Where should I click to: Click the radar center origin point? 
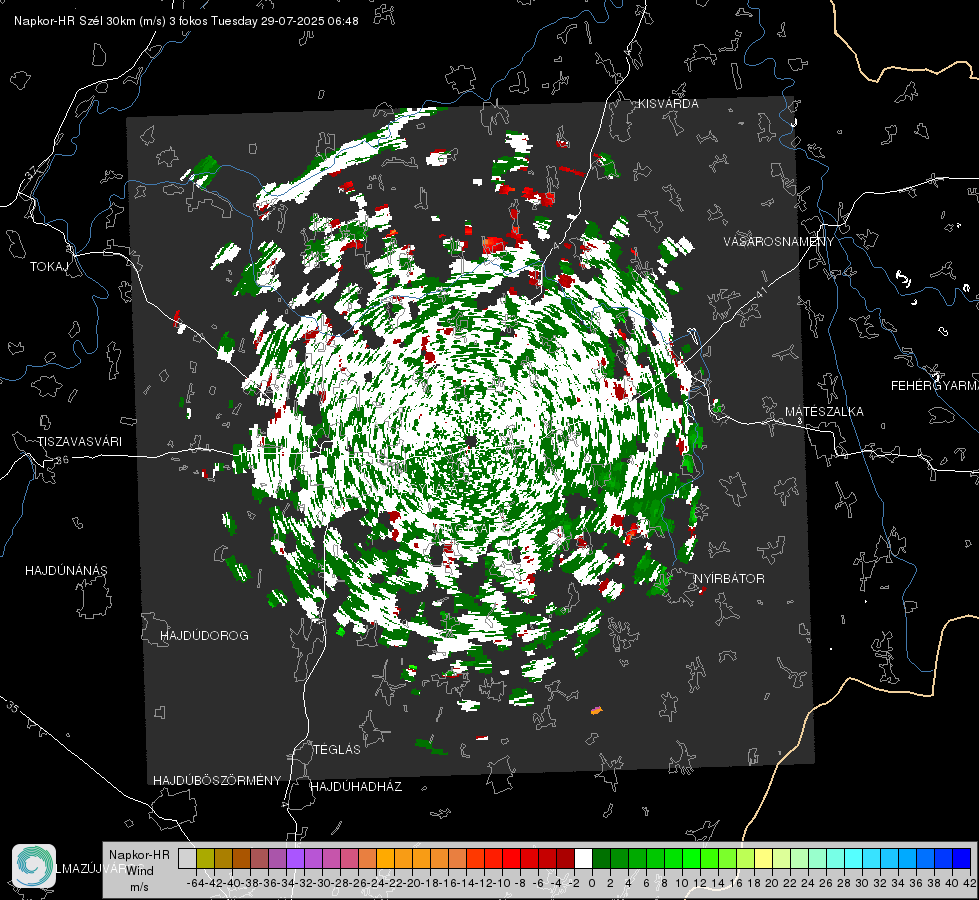point(470,442)
